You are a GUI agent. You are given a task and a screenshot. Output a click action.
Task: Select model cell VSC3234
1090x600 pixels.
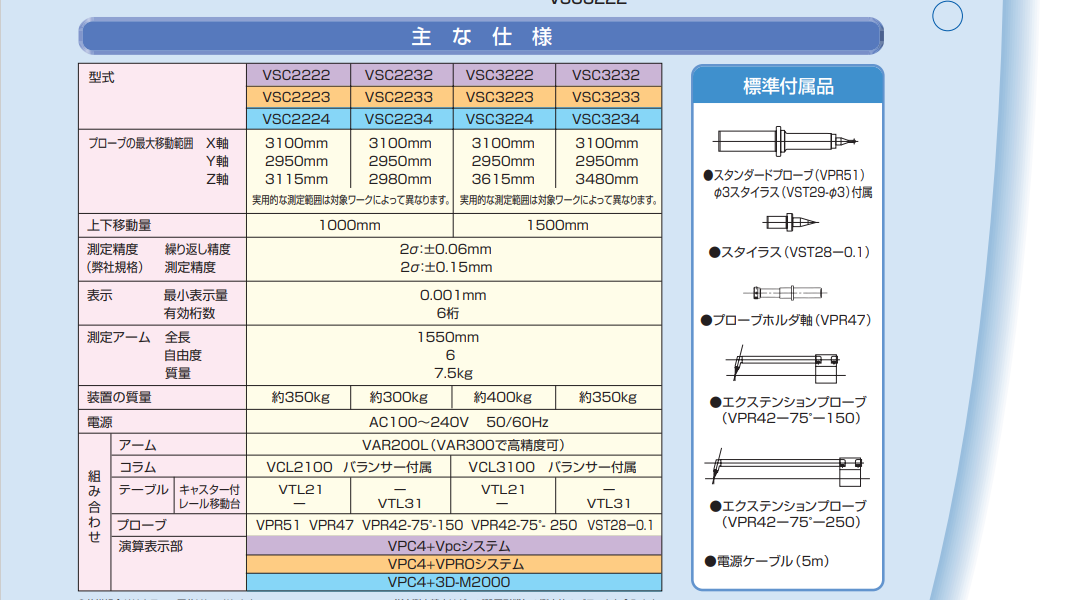click(608, 119)
